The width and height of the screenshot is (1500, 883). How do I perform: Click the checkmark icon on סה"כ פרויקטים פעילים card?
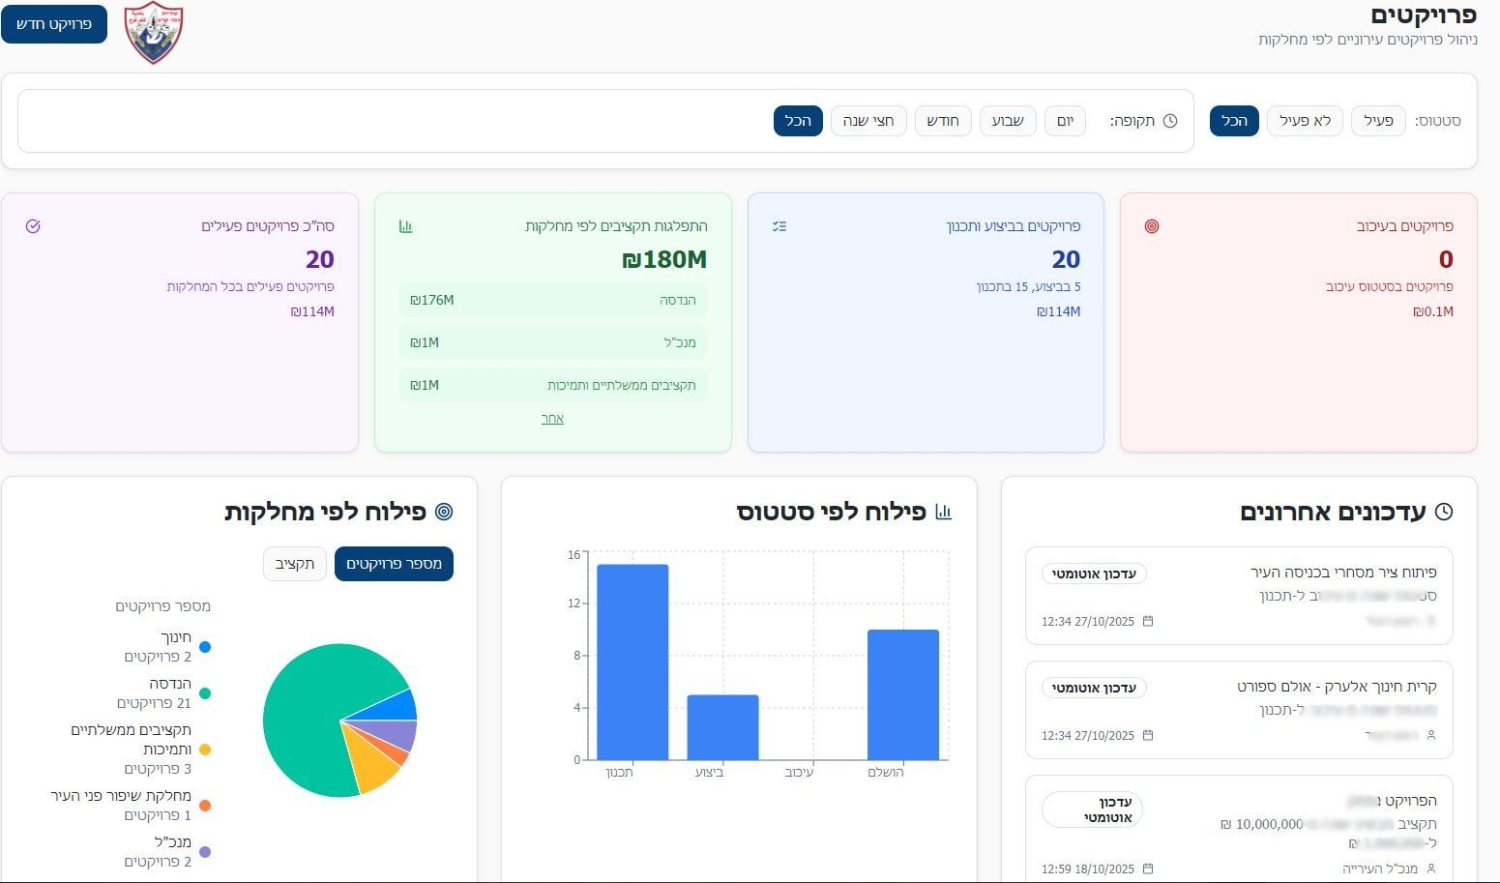(33, 226)
